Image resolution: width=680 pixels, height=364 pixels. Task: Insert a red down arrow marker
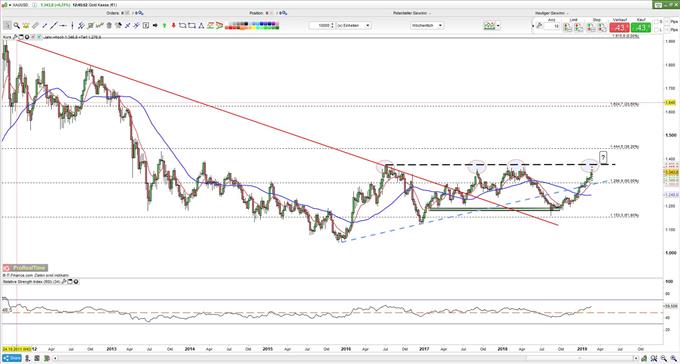173,25
